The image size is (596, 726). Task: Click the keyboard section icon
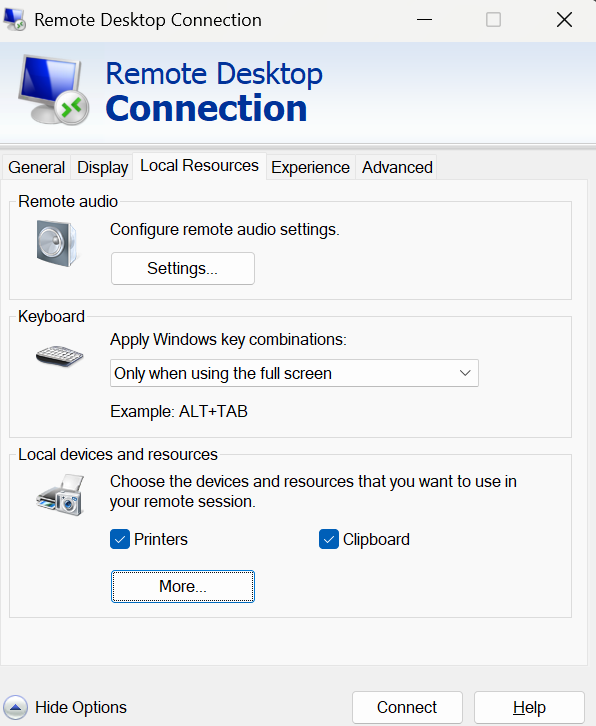(x=60, y=356)
